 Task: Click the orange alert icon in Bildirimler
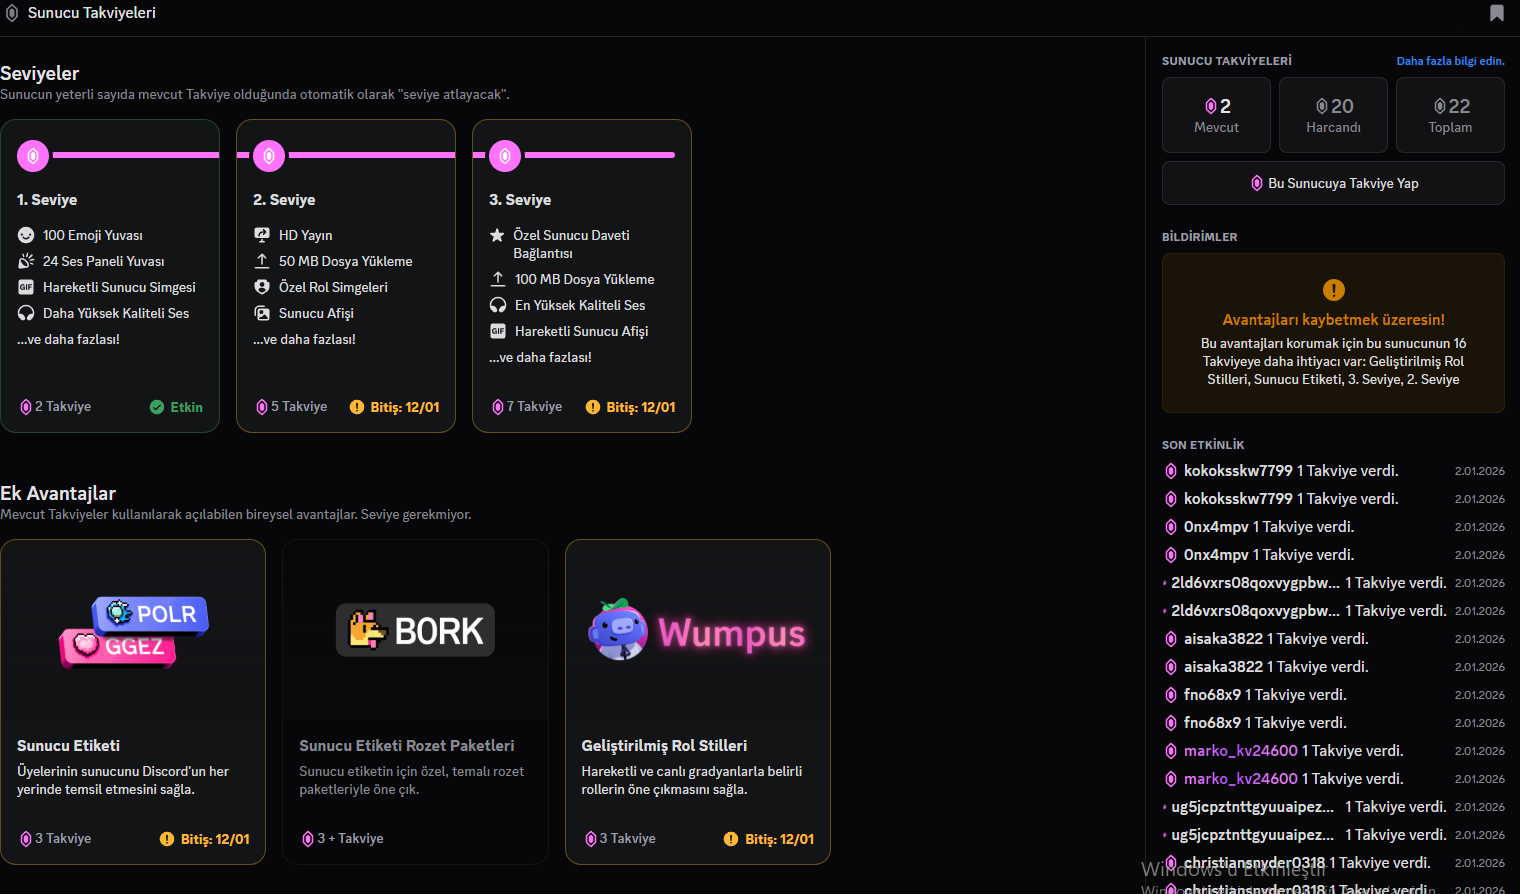pos(1334,290)
